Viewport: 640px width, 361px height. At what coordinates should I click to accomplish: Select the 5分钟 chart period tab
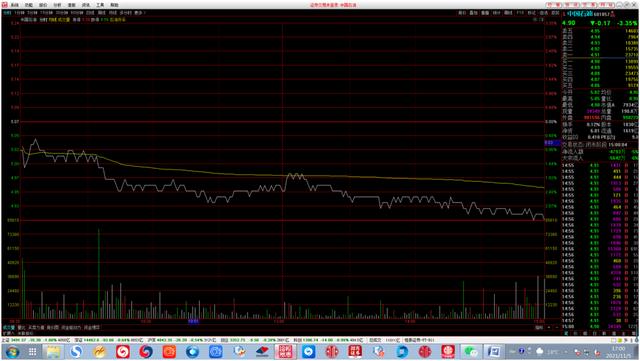pyautogui.click(x=32, y=13)
